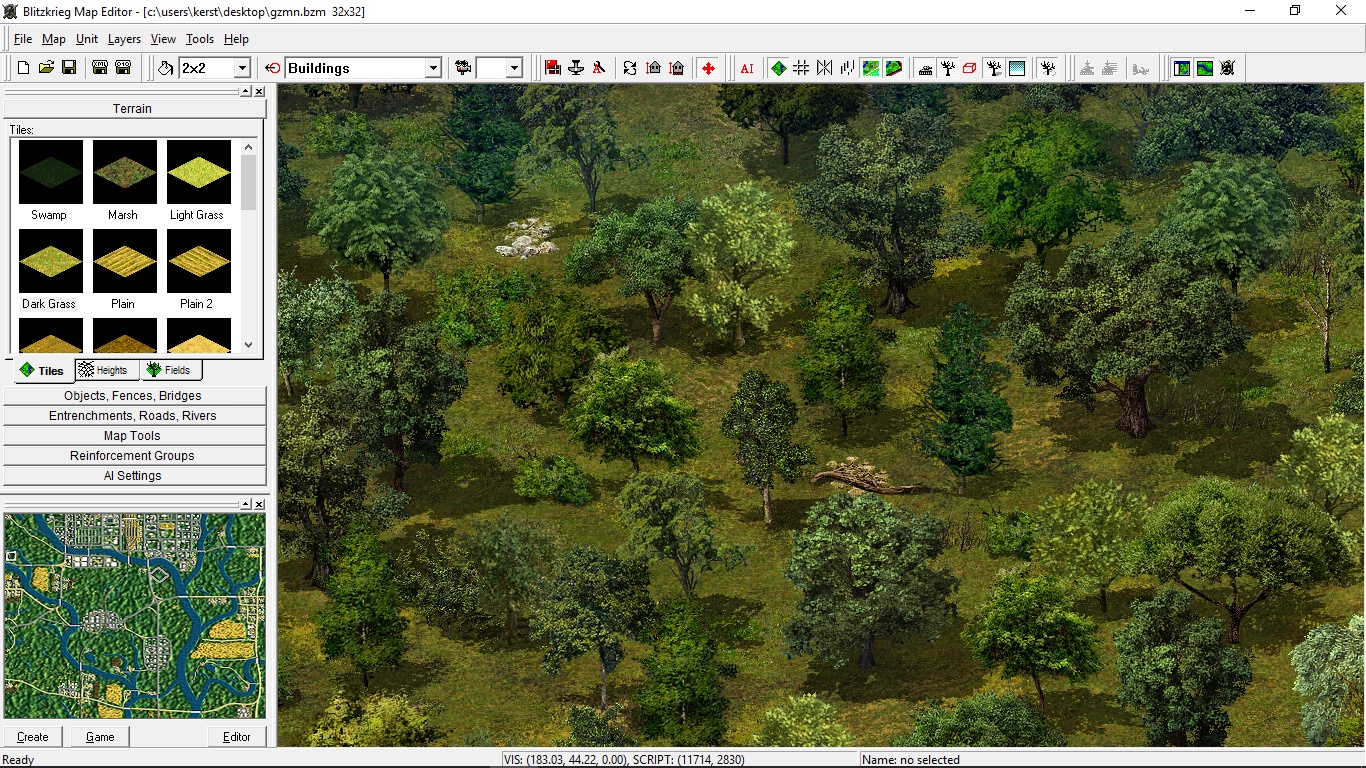Click the bowtie-shaped toolbar icon
1366x768 pixels.
pos(824,68)
